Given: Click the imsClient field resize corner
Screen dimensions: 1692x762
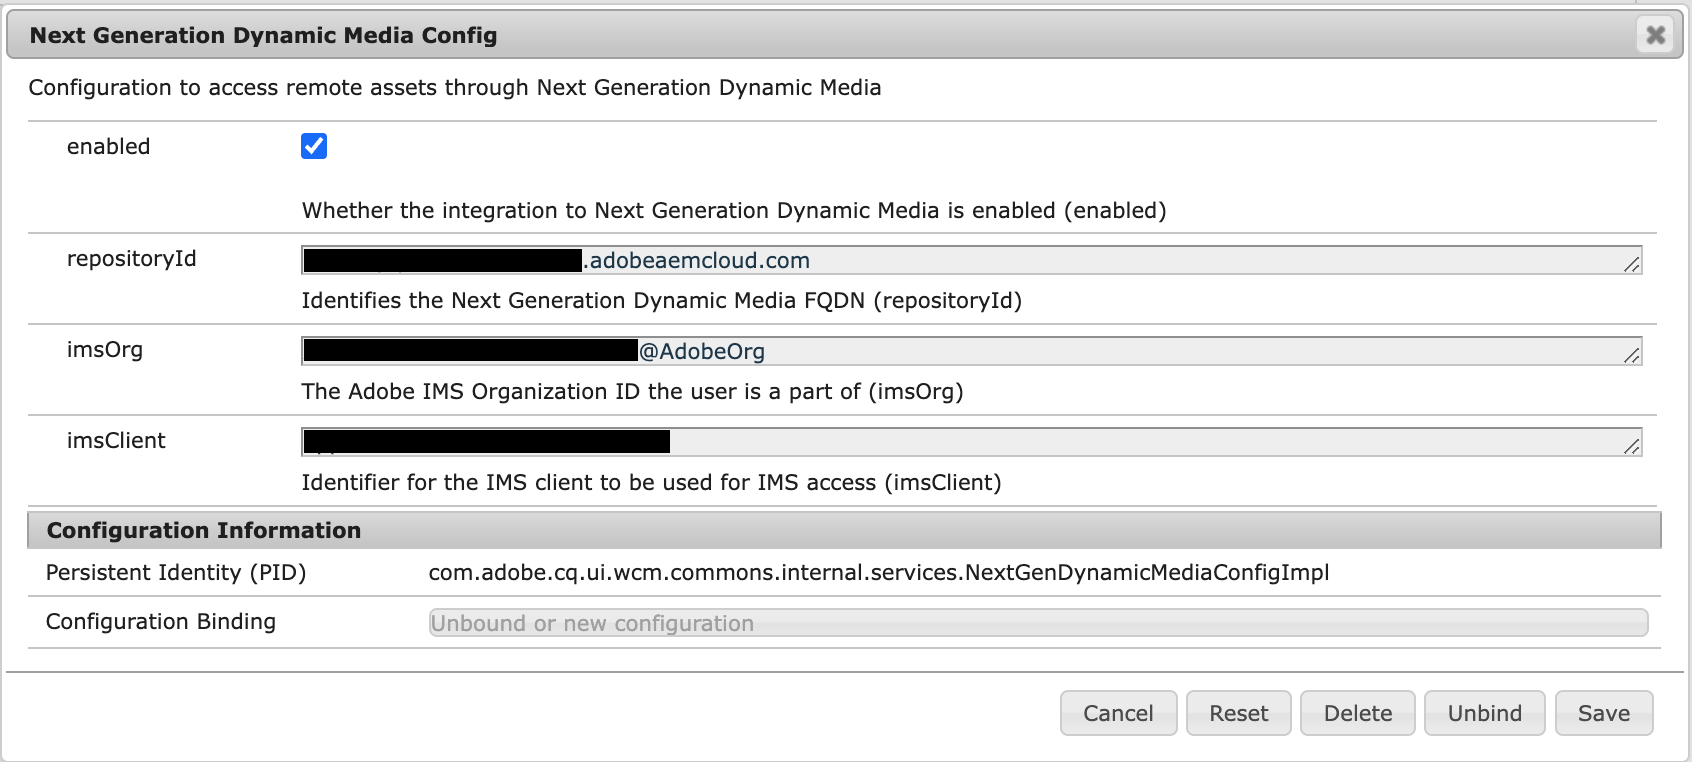Looking at the screenshot, I should [1632, 446].
